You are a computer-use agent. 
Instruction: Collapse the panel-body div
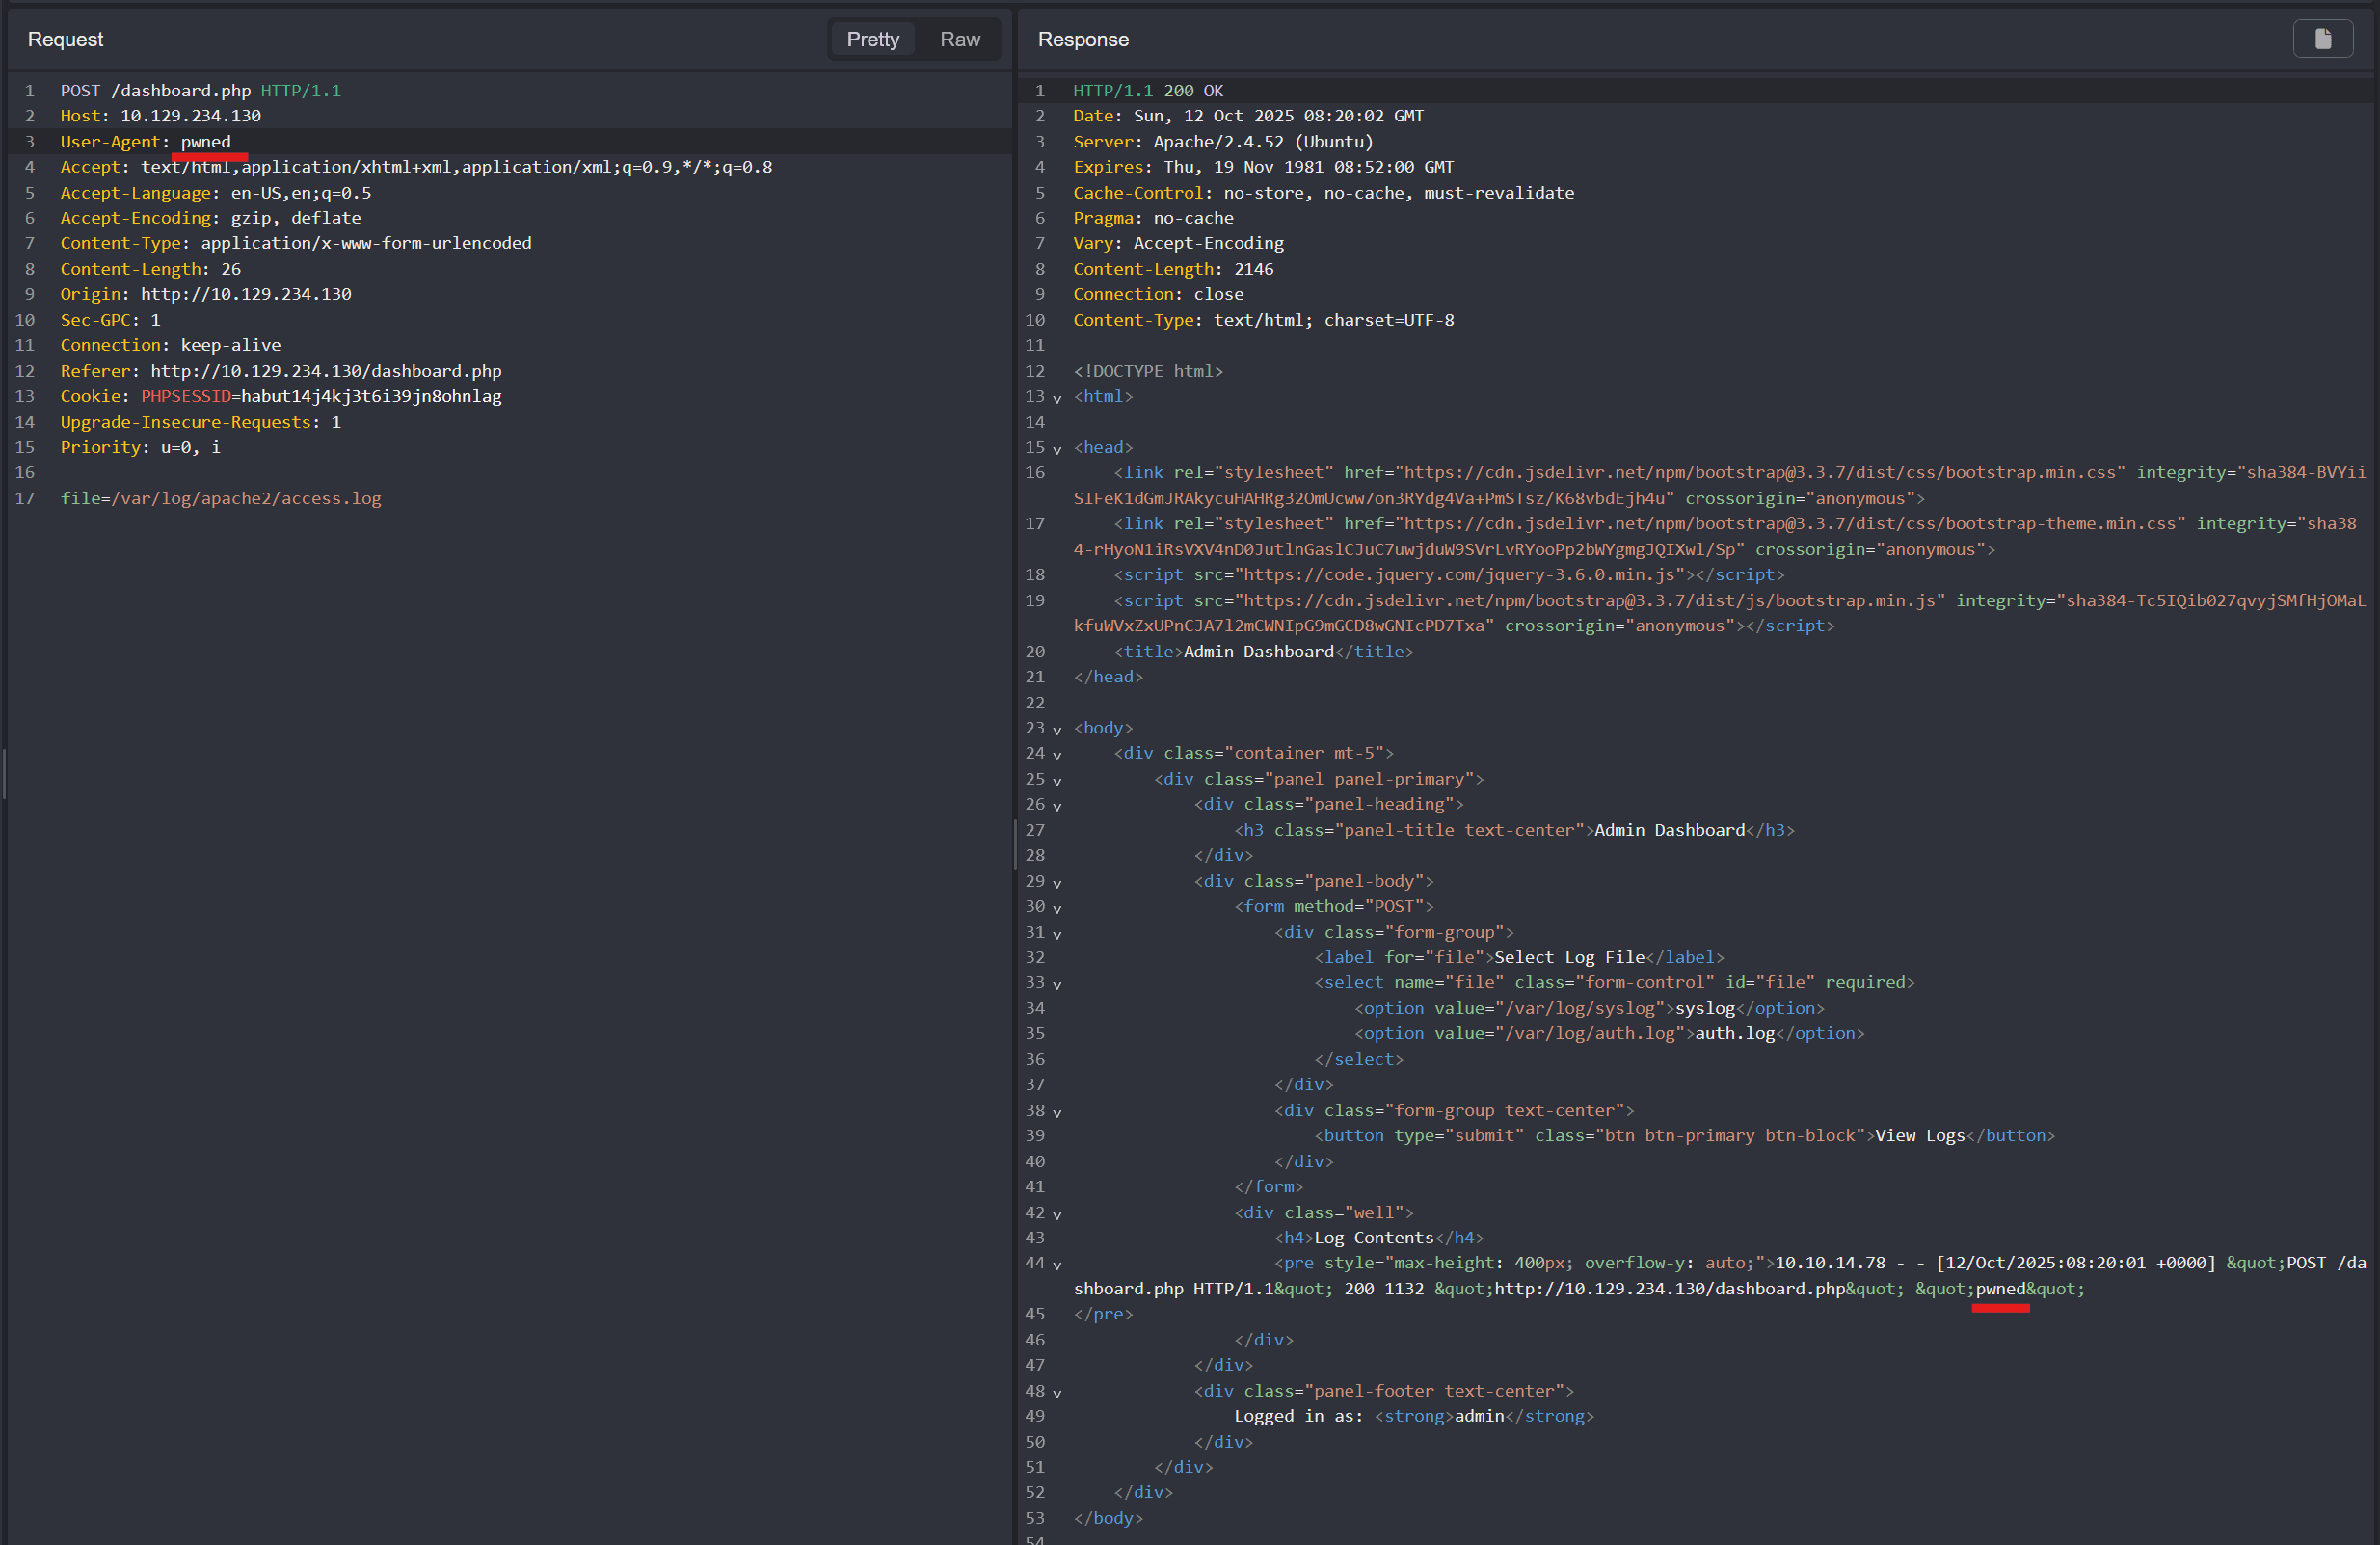(1057, 883)
